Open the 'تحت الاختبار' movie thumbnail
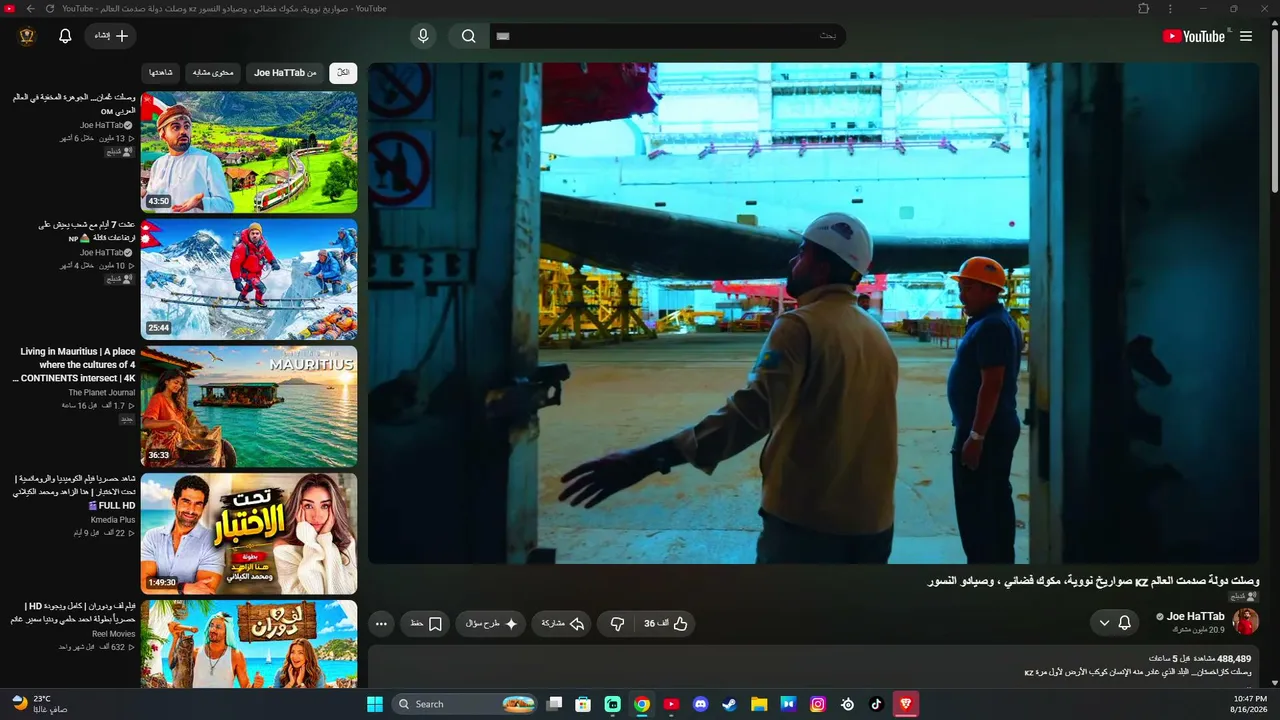Viewport: 1280px width, 720px height. tap(249, 534)
